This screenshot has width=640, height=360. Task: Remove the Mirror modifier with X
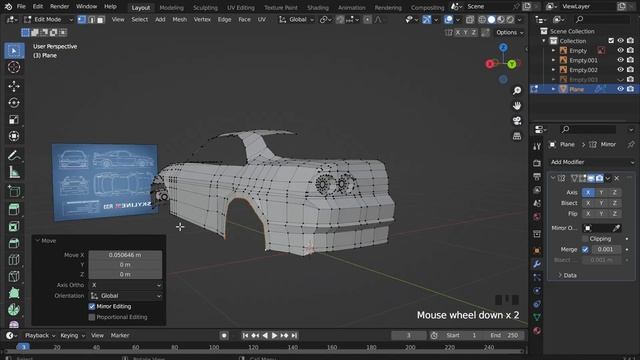coord(617,178)
